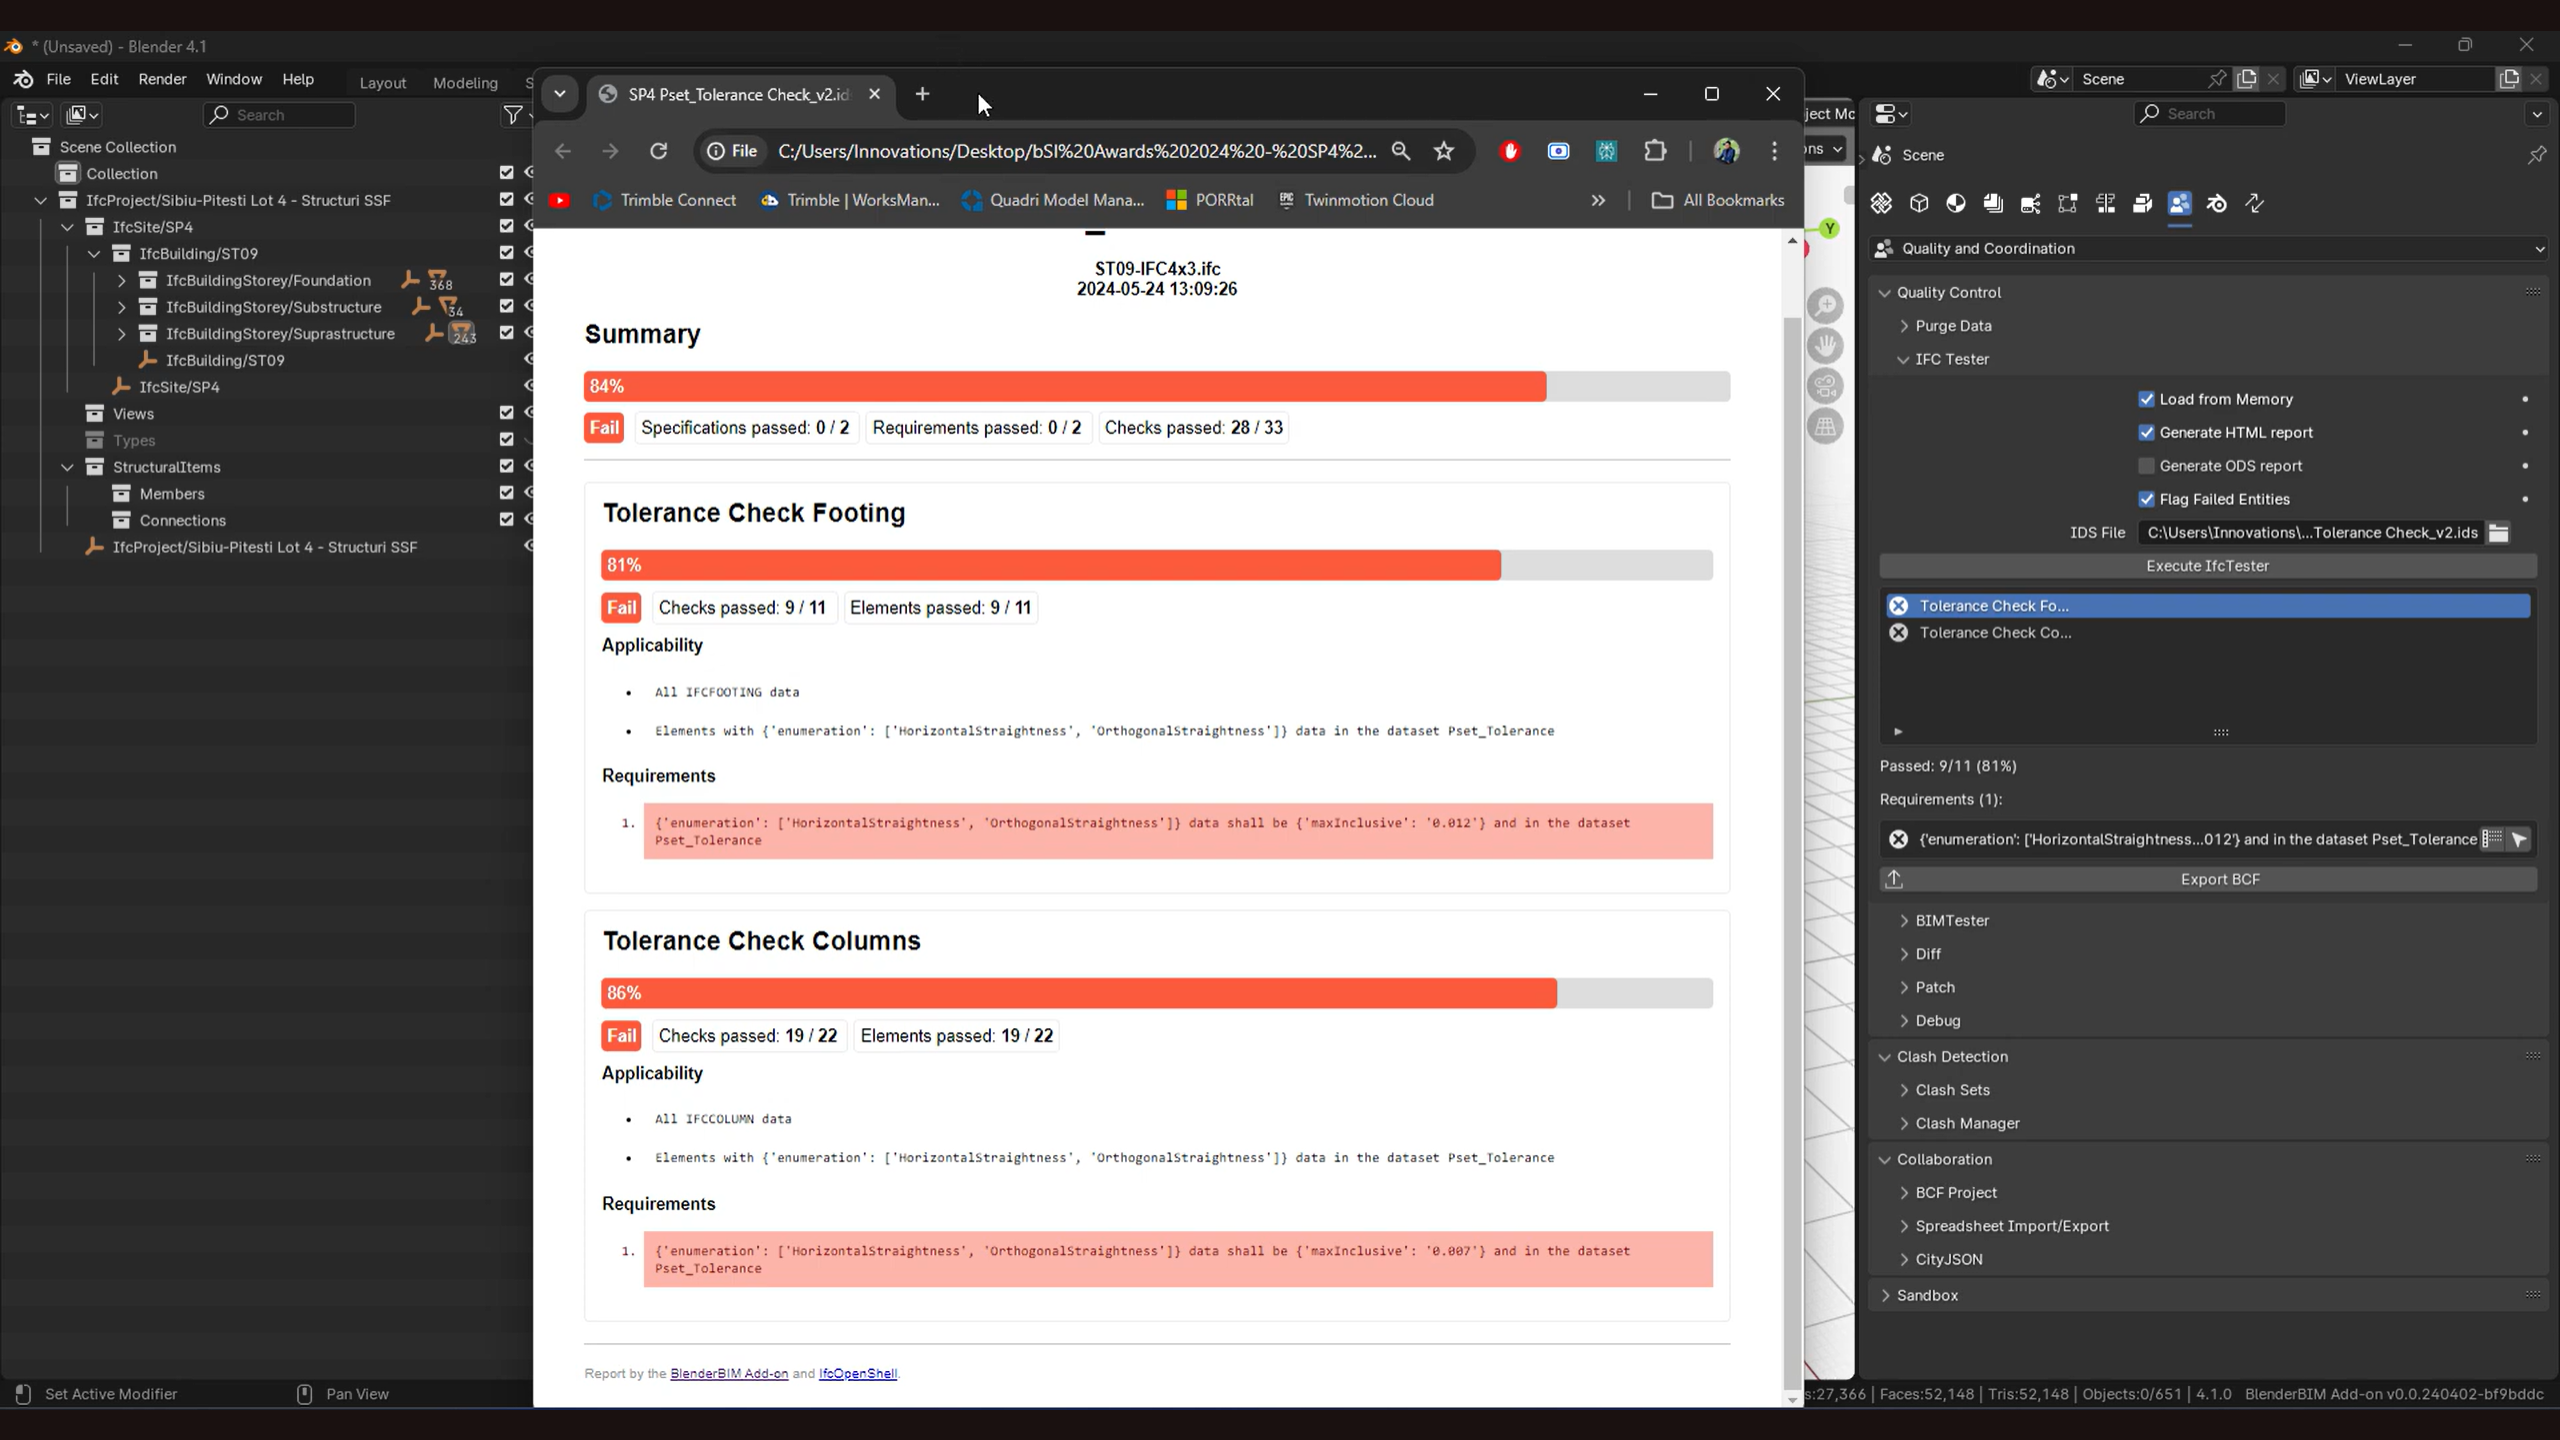Switch to the Modeling workspace tab

pyautogui.click(x=465, y=83)
